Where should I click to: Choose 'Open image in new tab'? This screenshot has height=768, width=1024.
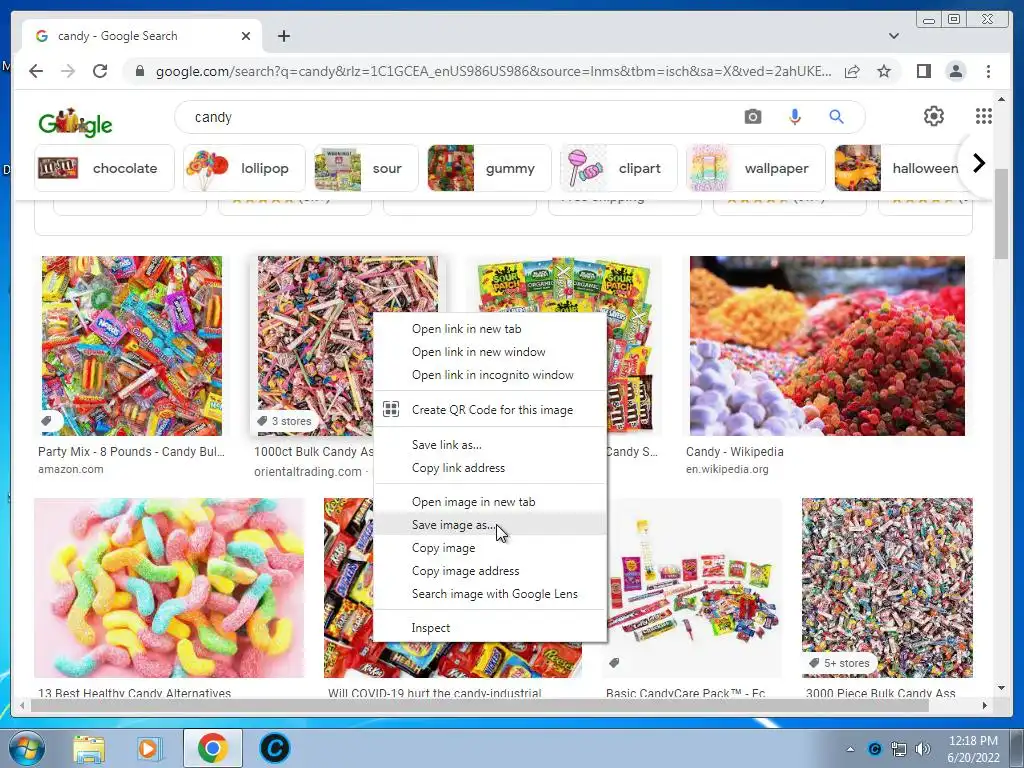pyautogui.click(x=490, y=502)
